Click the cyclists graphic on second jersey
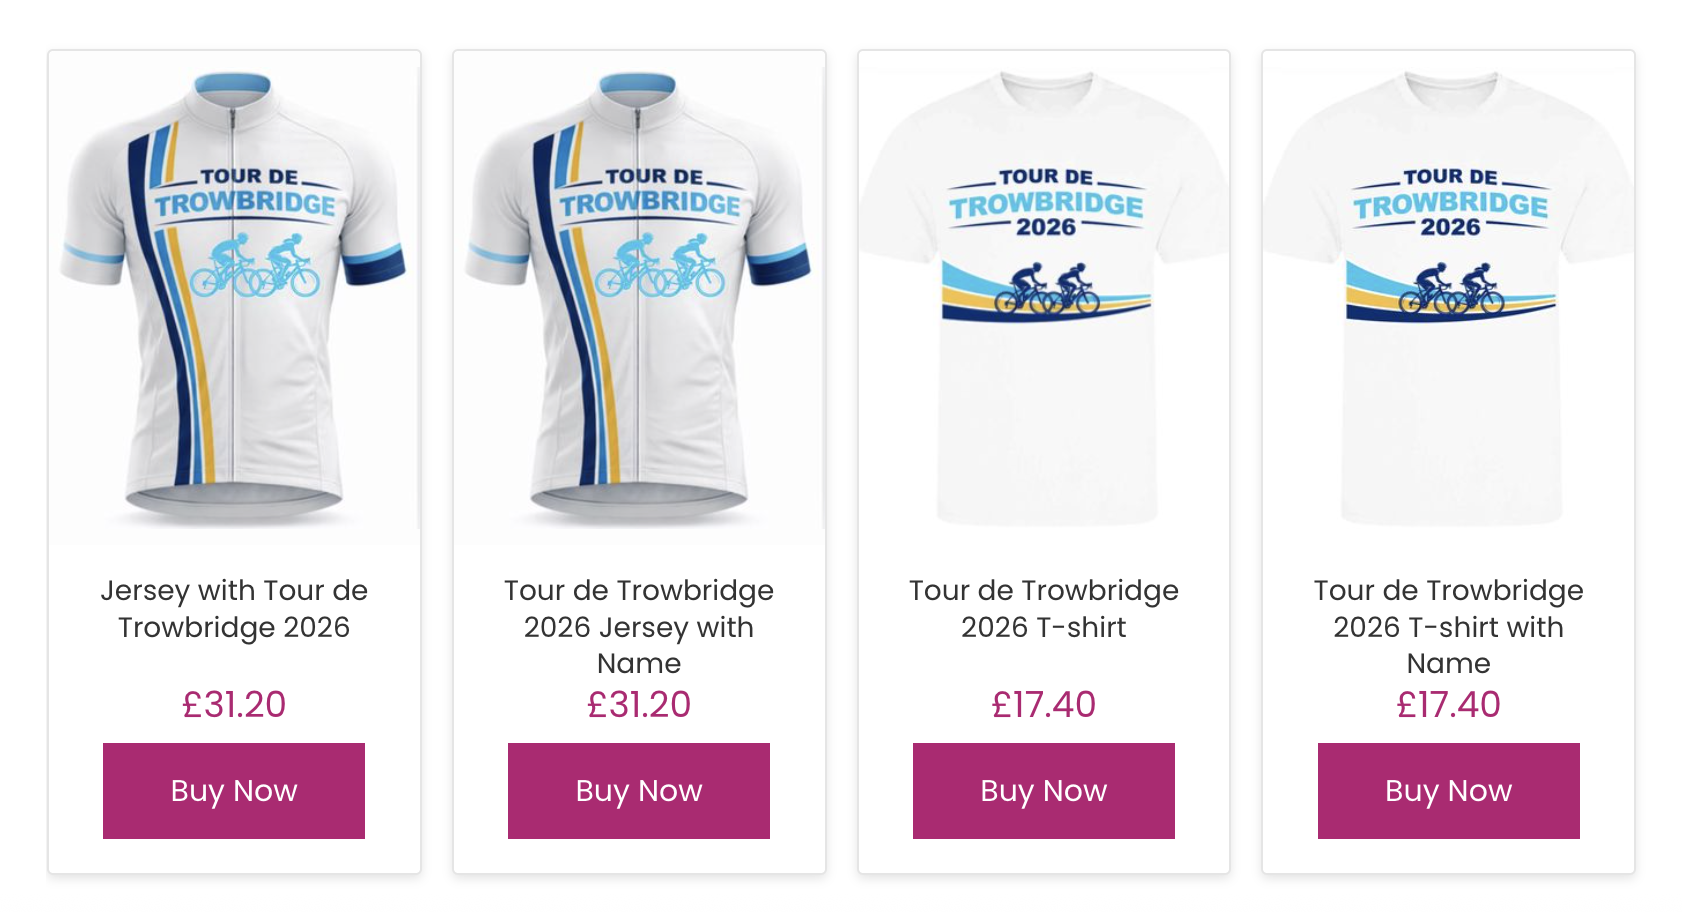1682x912 pixels. (660, 266)
